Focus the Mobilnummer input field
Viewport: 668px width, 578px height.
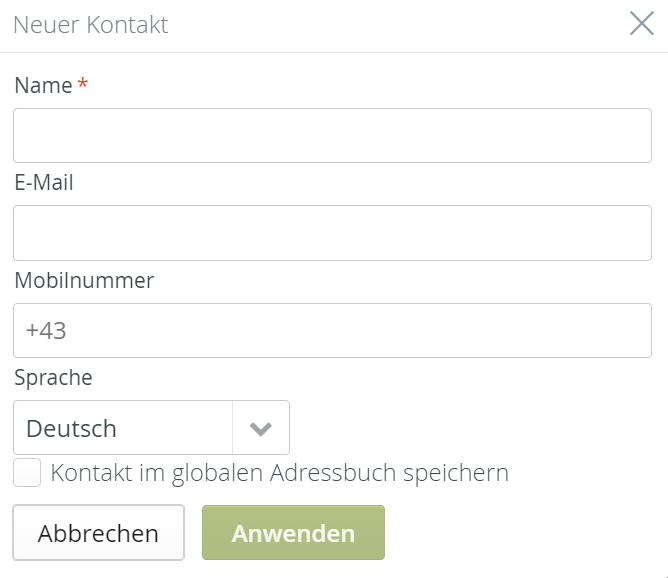tap(332, 331)
